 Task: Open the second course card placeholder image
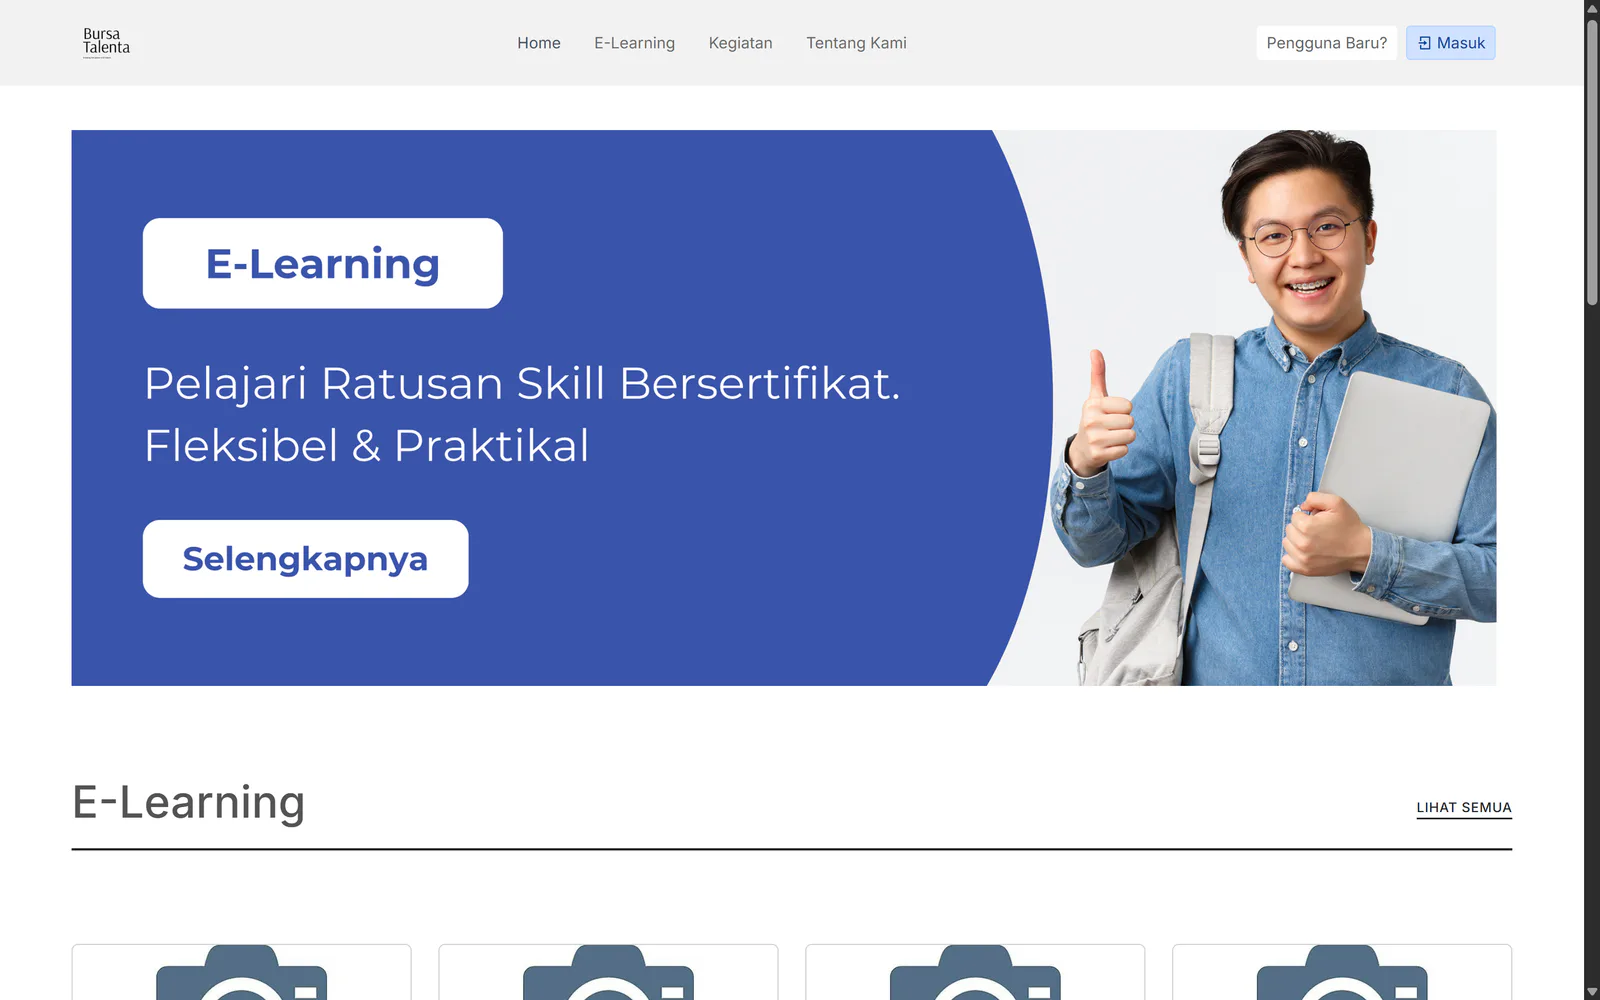pyautogui.click(x=608, y=972)
